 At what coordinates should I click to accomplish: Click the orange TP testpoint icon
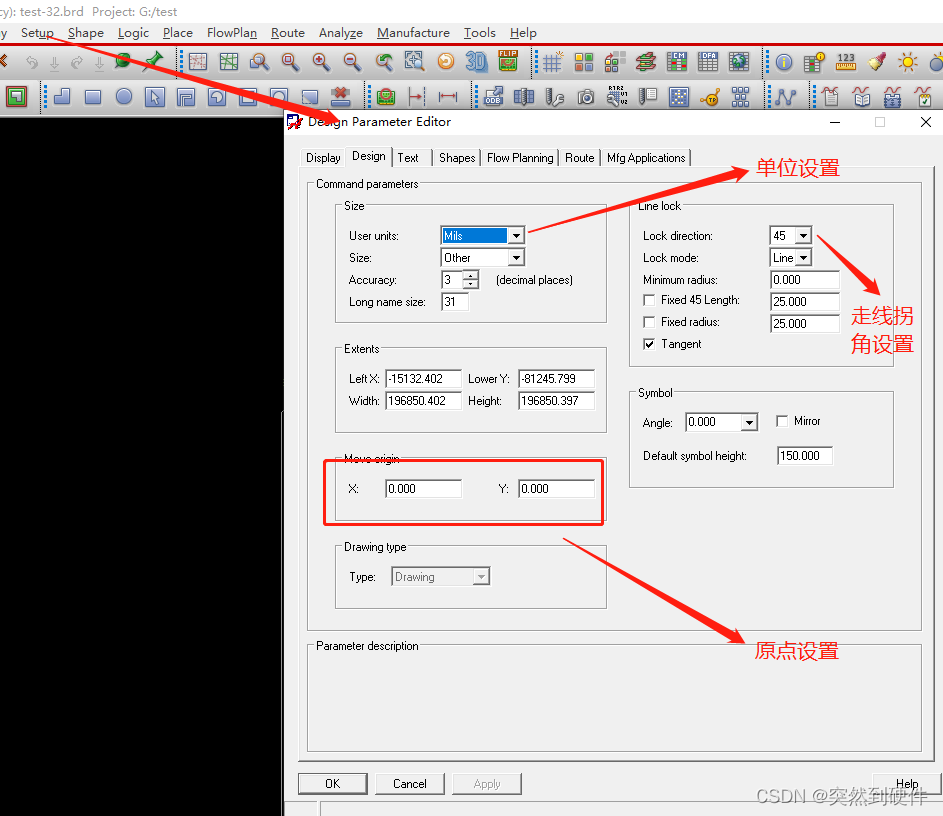click(710, 97)
